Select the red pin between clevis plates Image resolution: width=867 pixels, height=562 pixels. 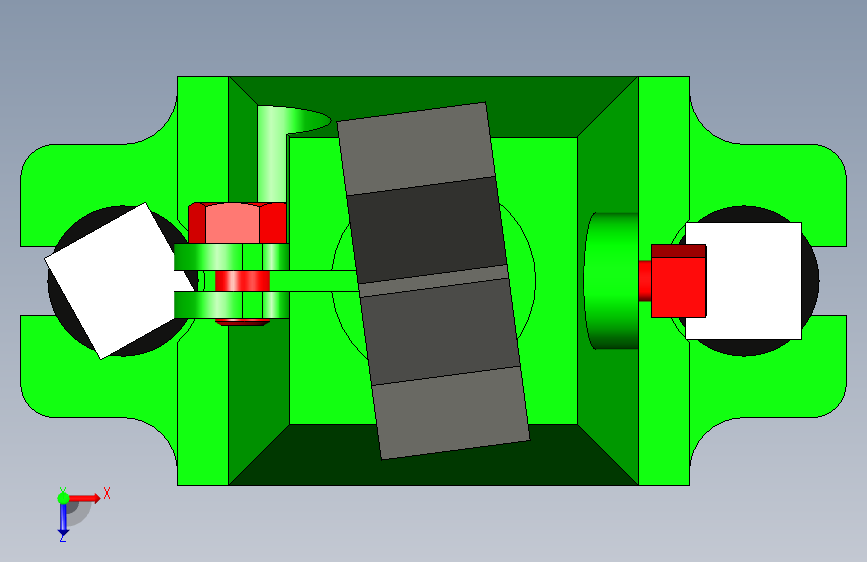[242, 281]
